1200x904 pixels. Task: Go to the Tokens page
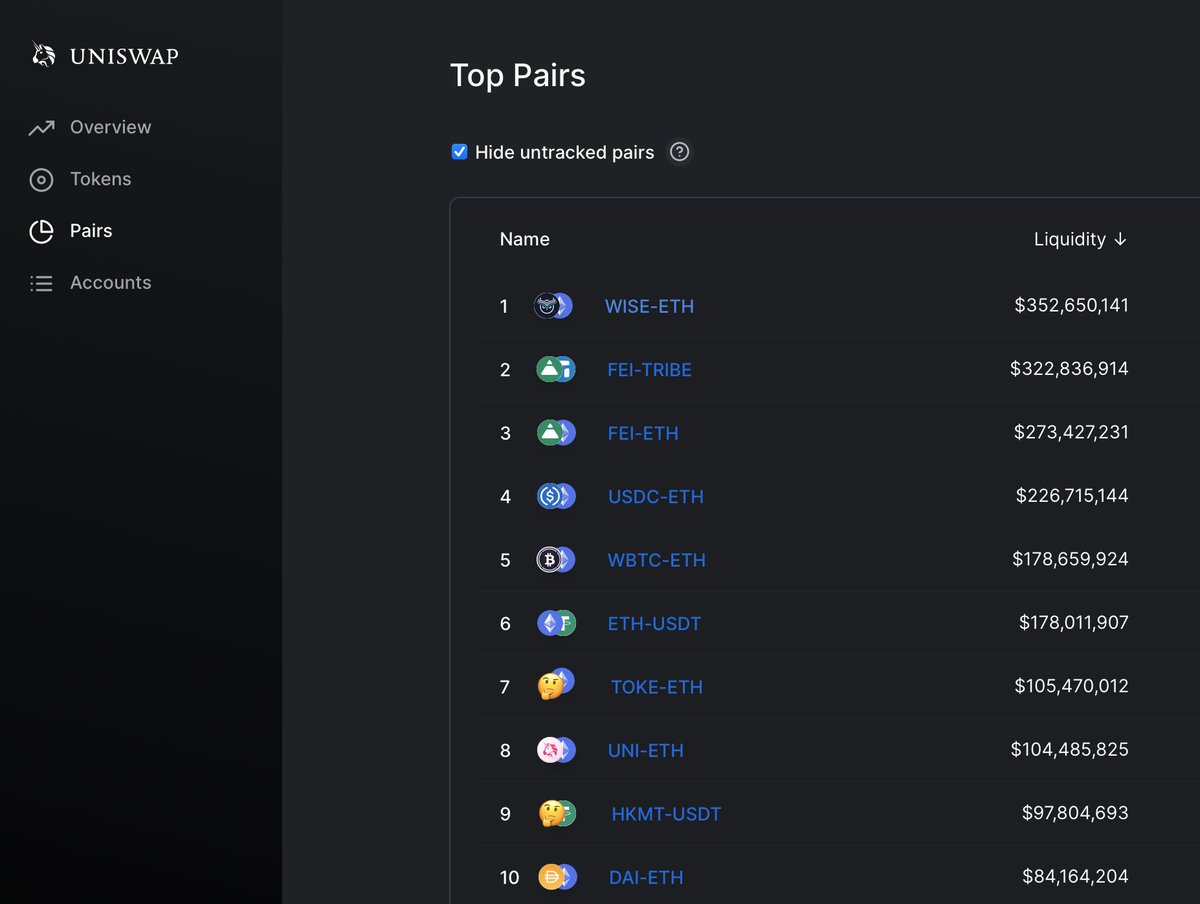tap(100, 179)
